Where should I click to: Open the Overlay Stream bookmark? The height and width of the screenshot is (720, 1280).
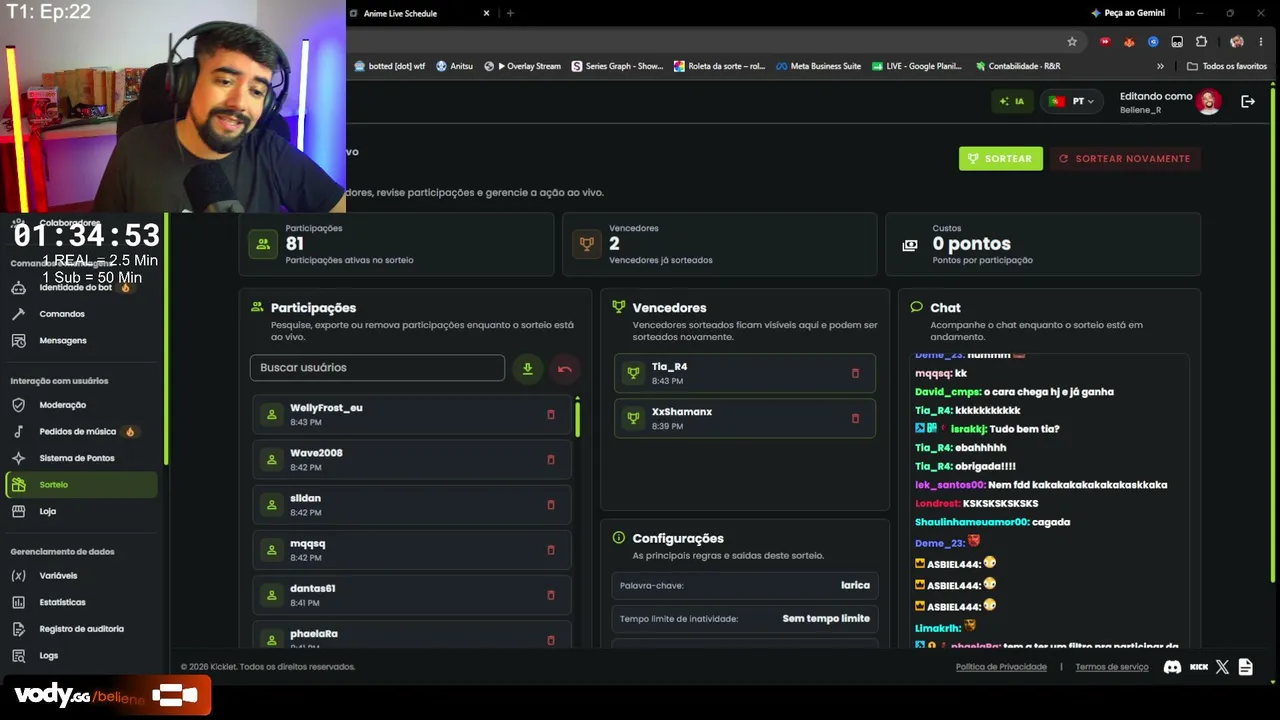pos(522,66)
